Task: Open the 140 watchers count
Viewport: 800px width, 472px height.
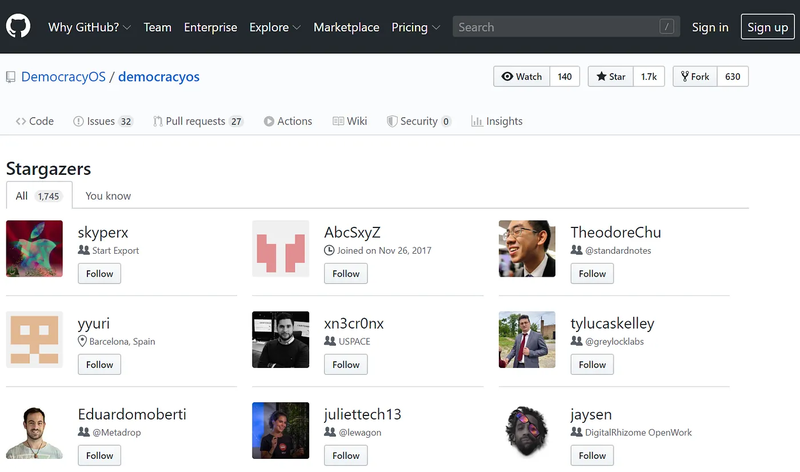Action: point(565,77)
